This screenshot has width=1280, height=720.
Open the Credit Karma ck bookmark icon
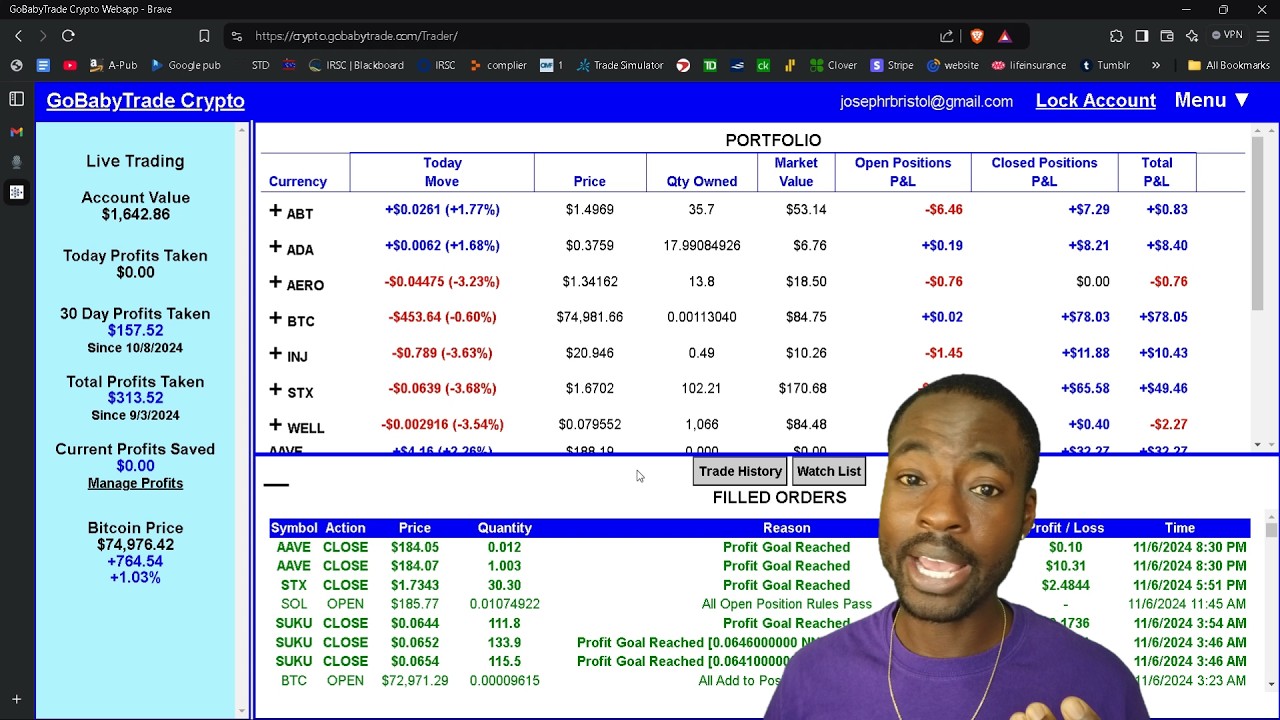[763, 65]
